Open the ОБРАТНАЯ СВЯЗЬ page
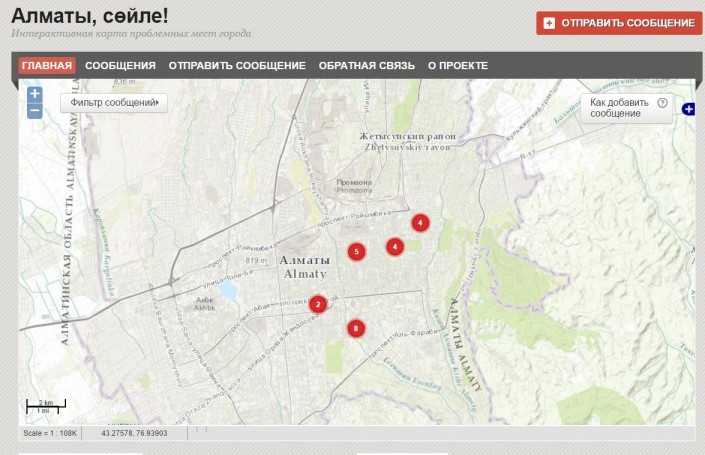The image size is (705, 455). [366, 66]
